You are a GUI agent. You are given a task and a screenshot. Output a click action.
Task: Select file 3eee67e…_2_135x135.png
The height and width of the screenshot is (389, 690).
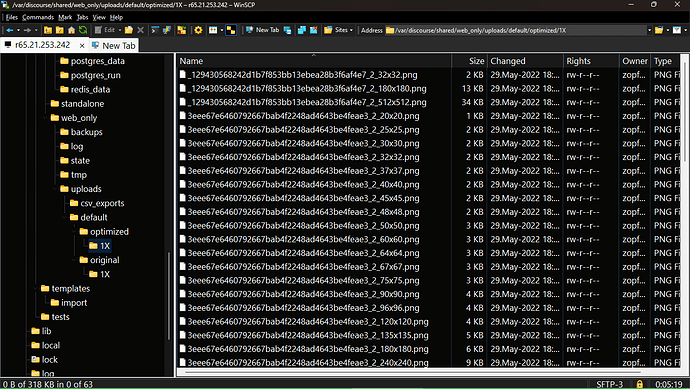pos(304,335)
